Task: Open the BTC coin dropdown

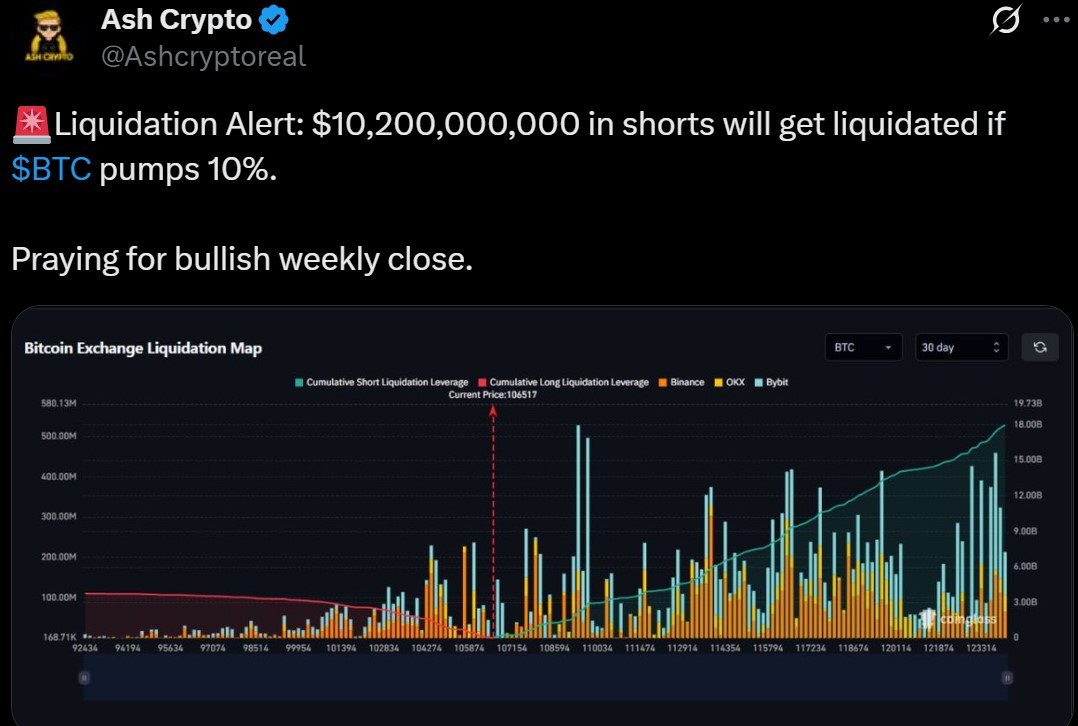Action: pyautogui.click(x=863, y=347)
